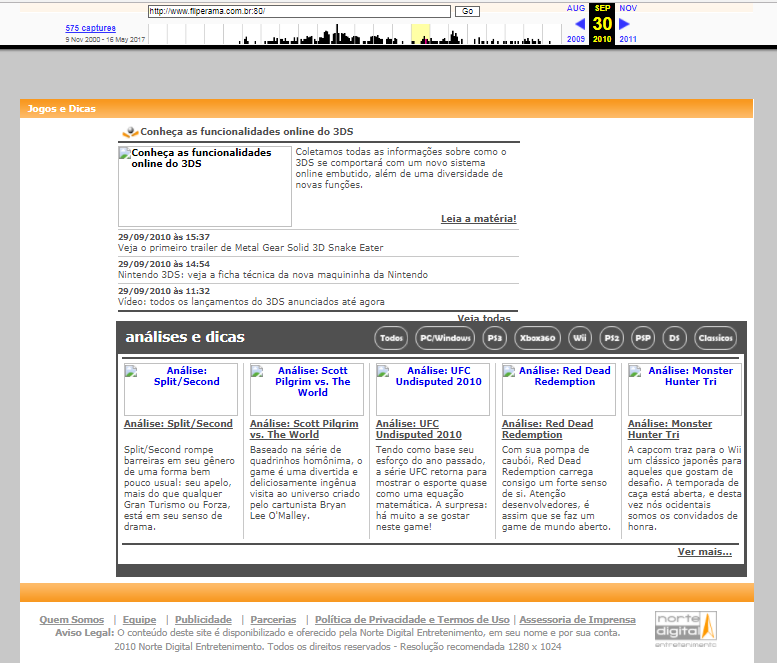Click the UFC Undisputed 2010 thumbnail
777x663 pixels.
click(433, 389)
